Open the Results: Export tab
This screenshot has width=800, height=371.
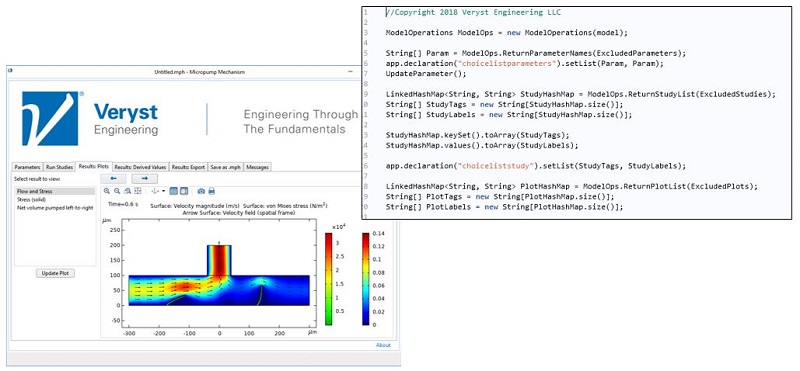(x=188, y=167)
